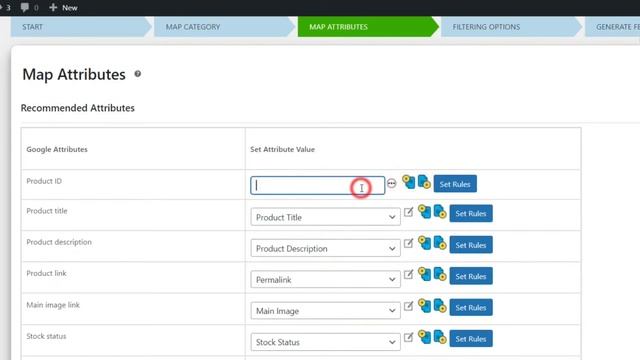The height and width of the screenshot is (360, 640).
Task: Click the 'Main image link' attribute label
Action: point(53,305)
